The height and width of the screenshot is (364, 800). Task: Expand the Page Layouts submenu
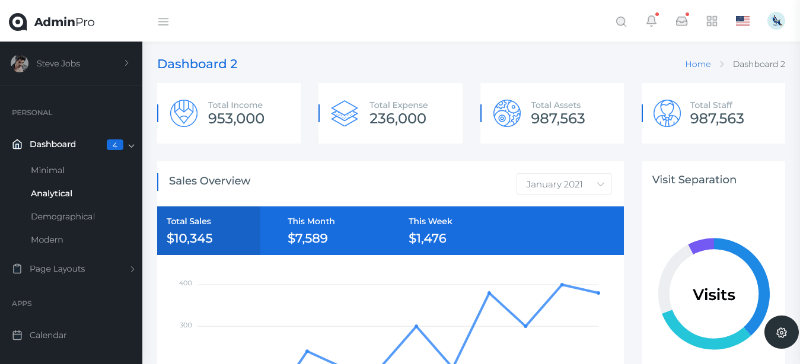tap(132, 269)
